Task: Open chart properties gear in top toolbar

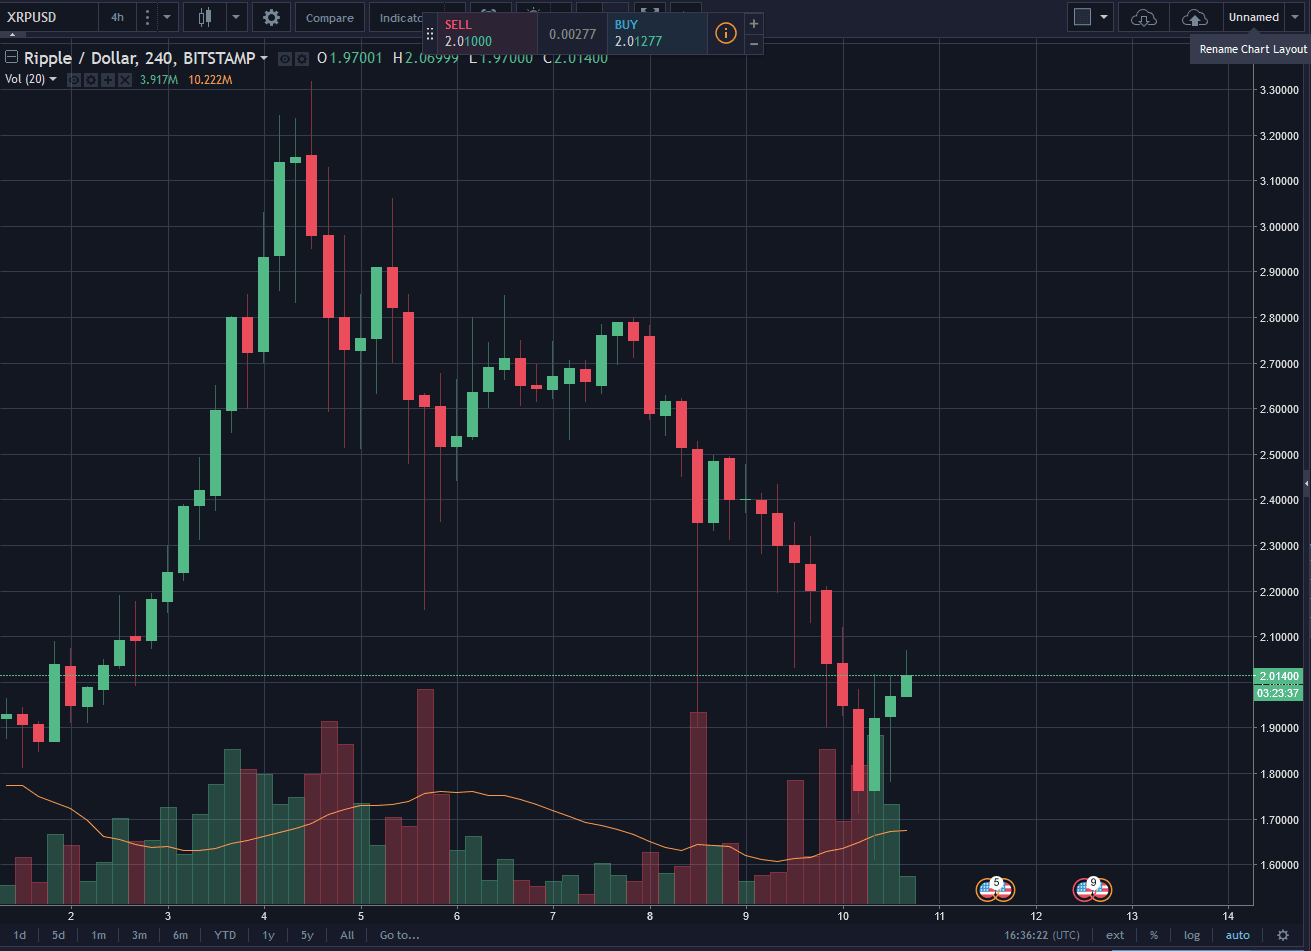Action: click(271, 17)
